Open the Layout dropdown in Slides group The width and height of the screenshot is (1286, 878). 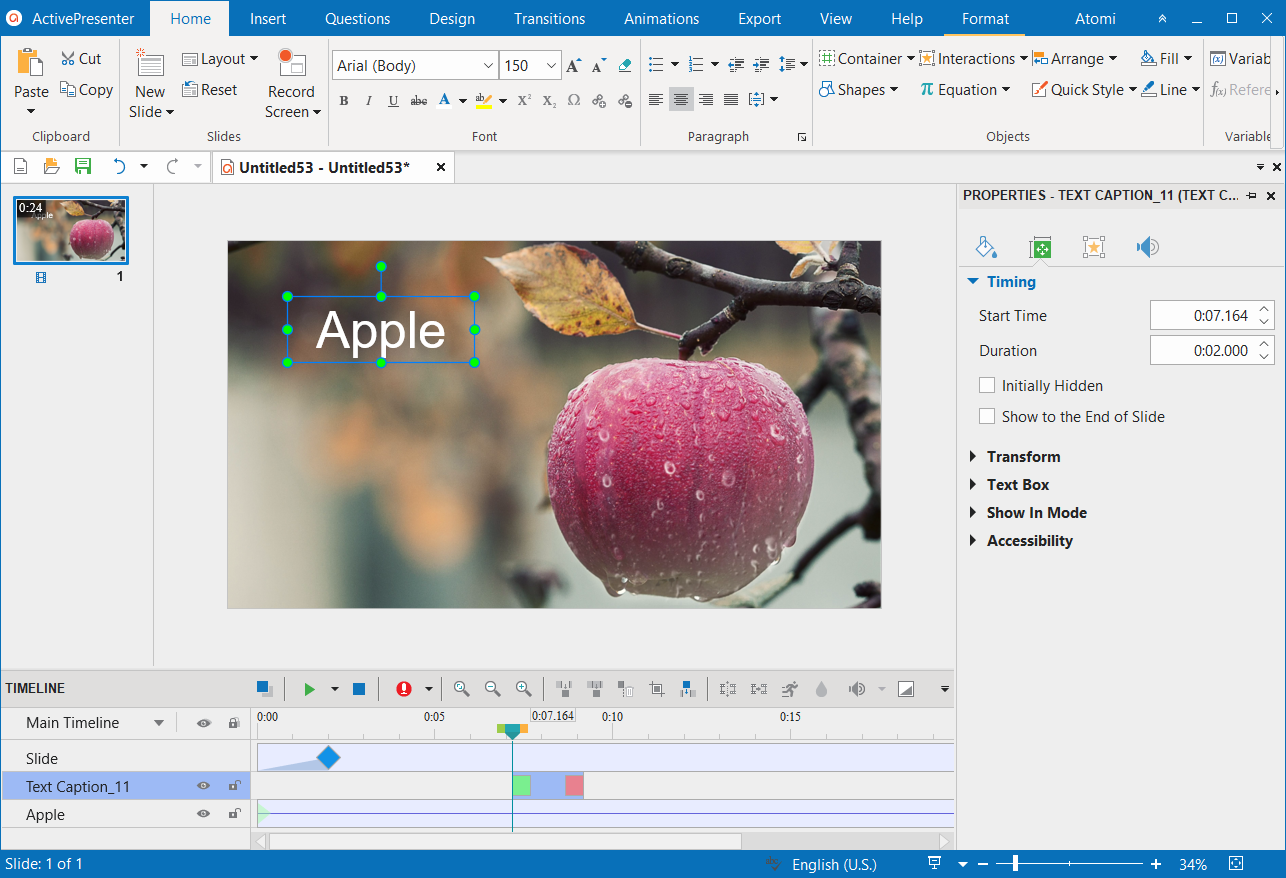click(220, 59)
